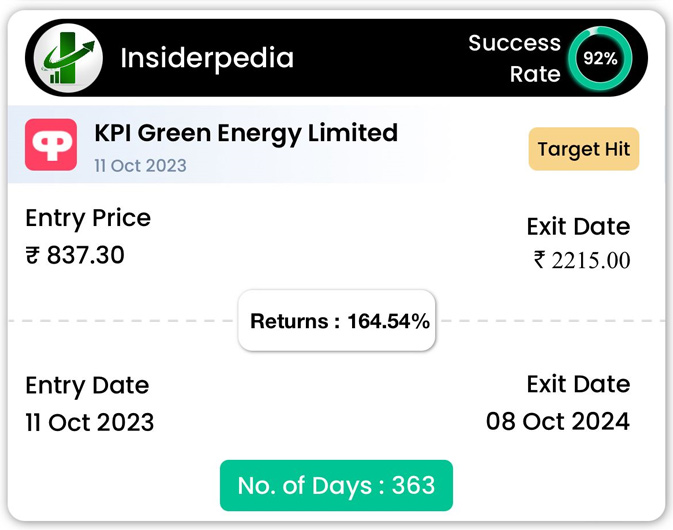This screenshot has height=530, width=673.
Task: Click the 92% success rate ring
Action: (600, 58)
